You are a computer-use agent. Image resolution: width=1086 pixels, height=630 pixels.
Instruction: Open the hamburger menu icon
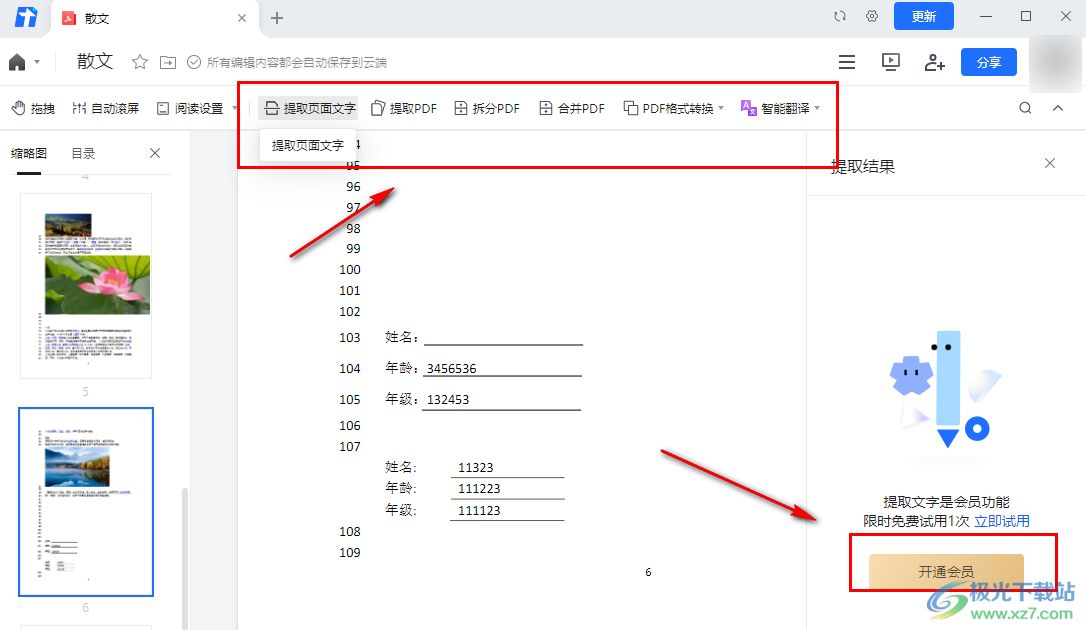point(846,62)
